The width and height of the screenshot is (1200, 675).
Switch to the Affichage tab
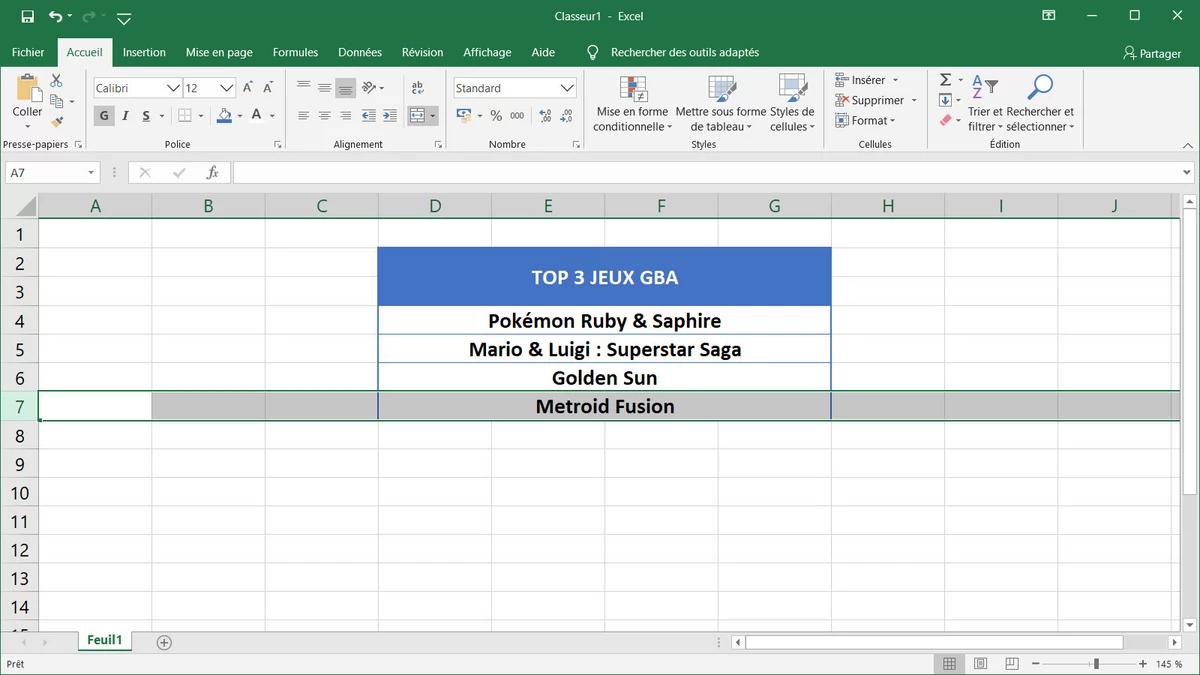[487, 52]
